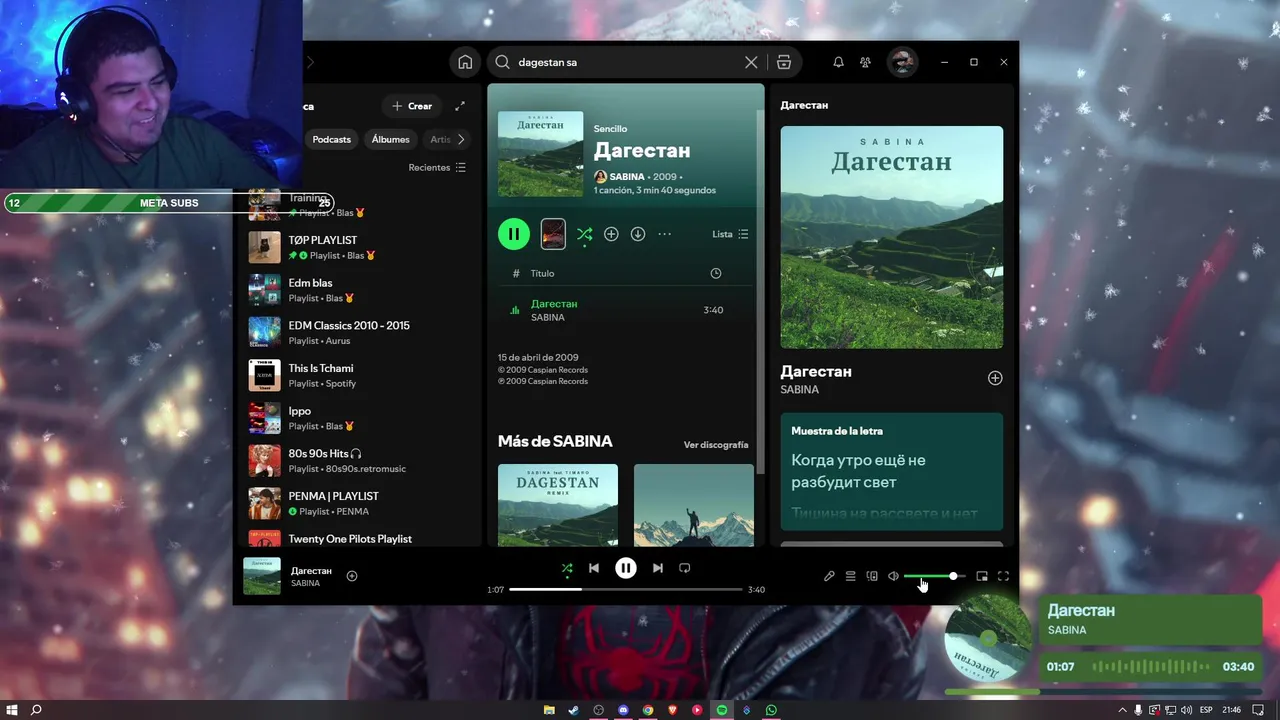Open more options three-dot menu for album

point(664,234)
